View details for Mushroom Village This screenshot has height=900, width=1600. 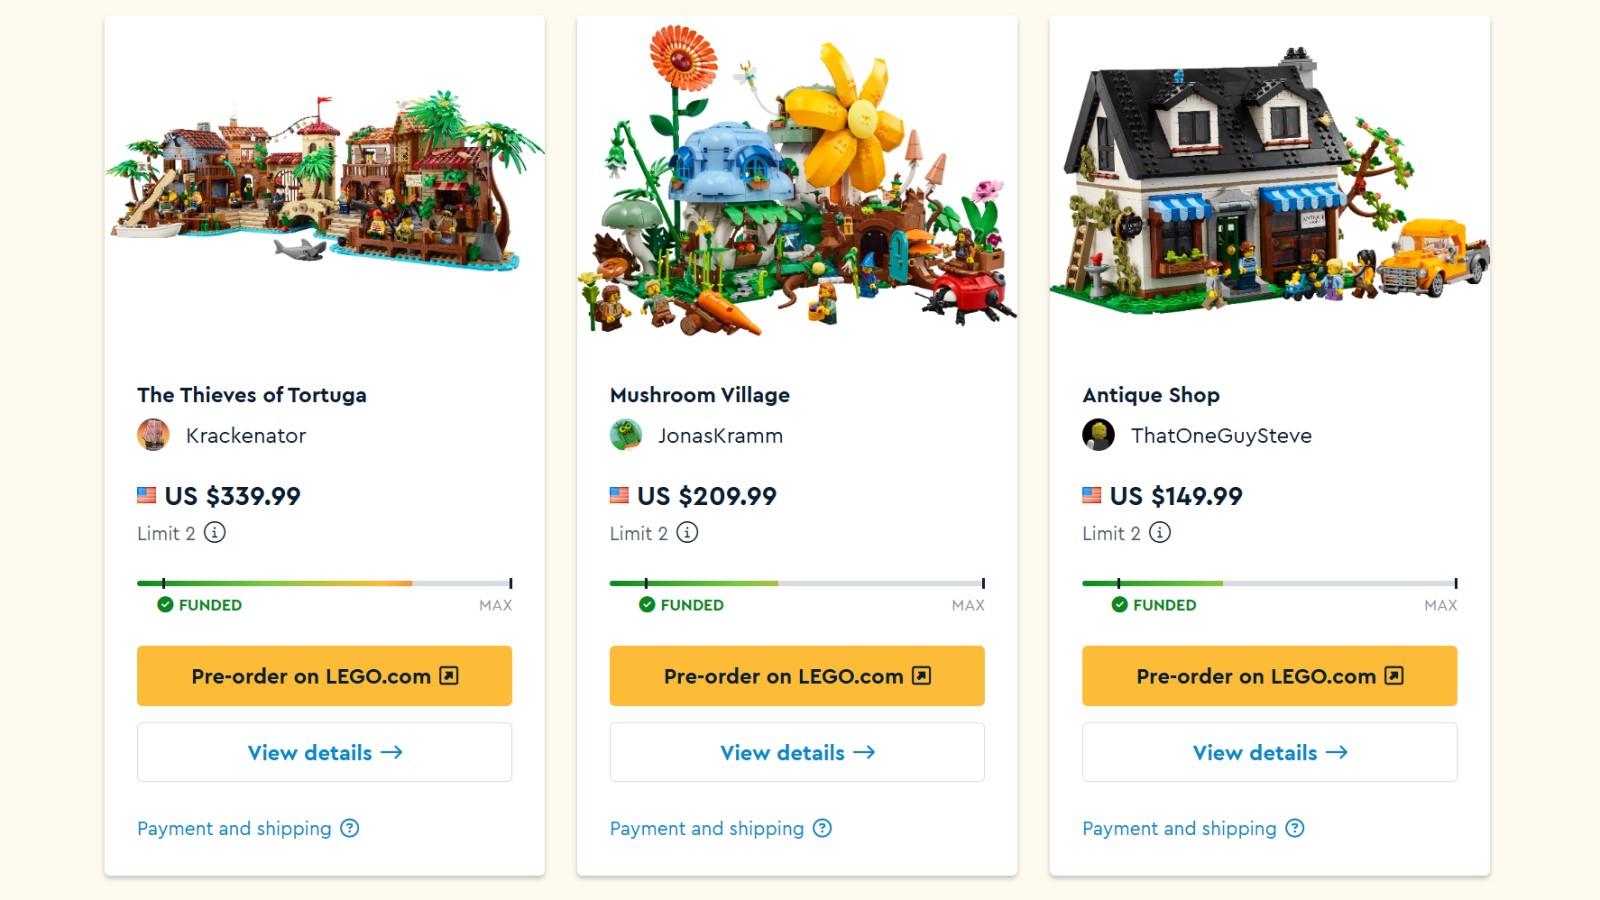click(797, 752)
